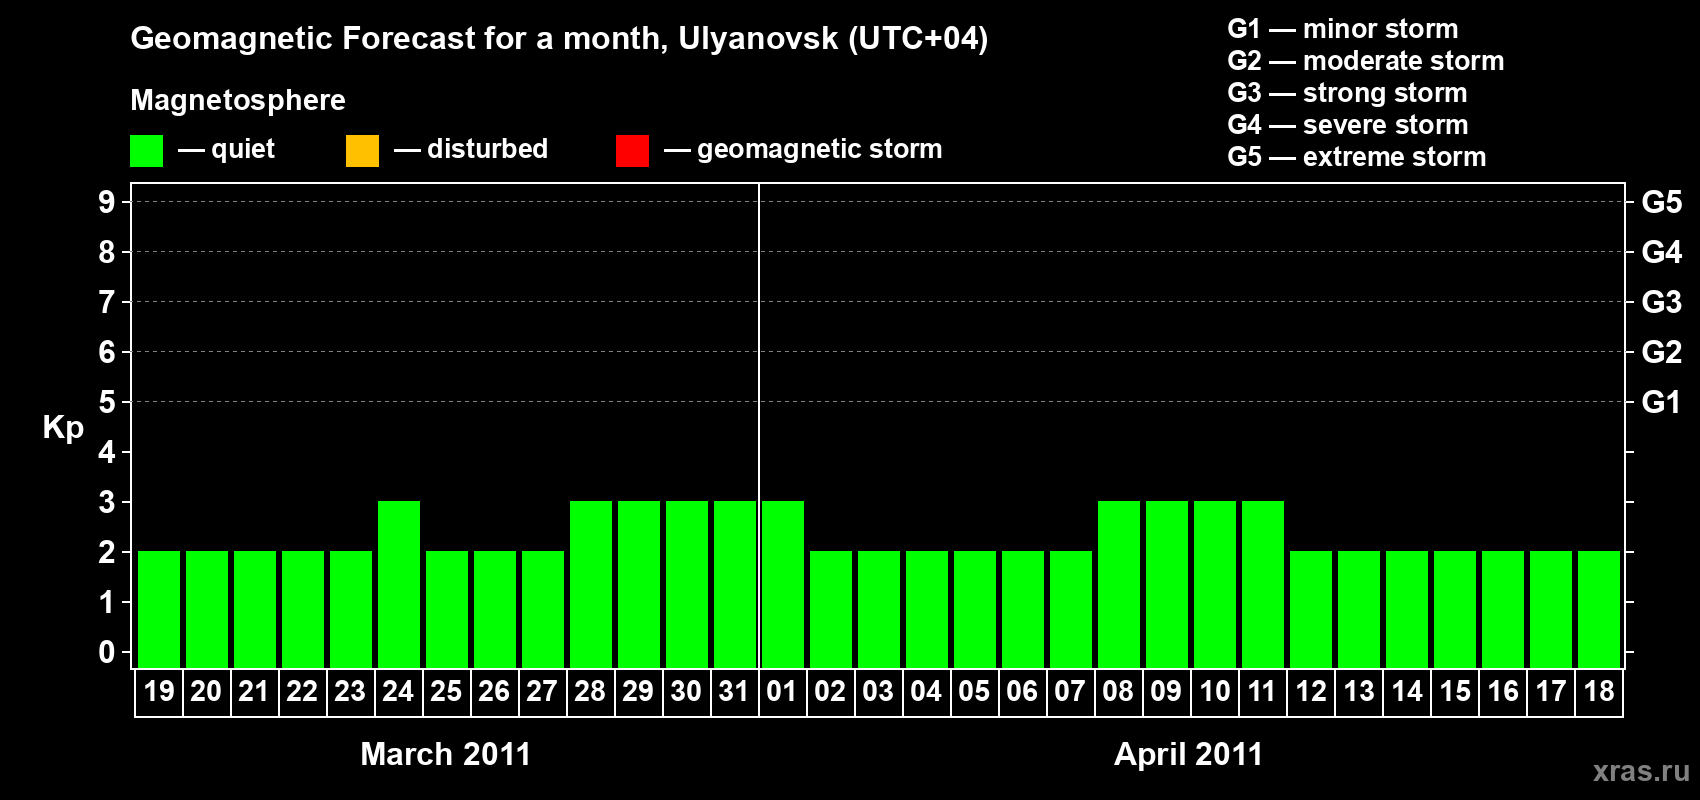The height and width of the screenshot is (800, 1700).
Task: Click the G1 right axis label
Action: click(1662, 402)
